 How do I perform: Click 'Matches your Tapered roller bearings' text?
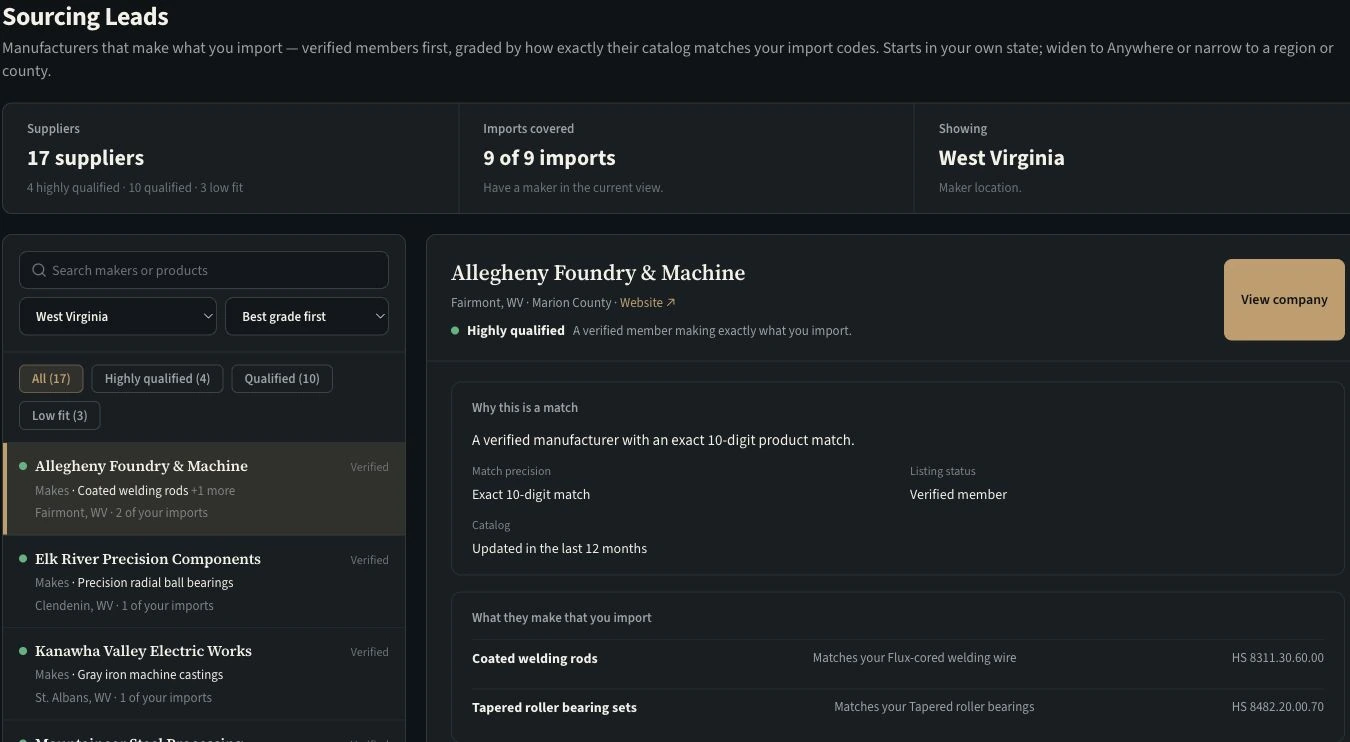click(x=934, y=707)
